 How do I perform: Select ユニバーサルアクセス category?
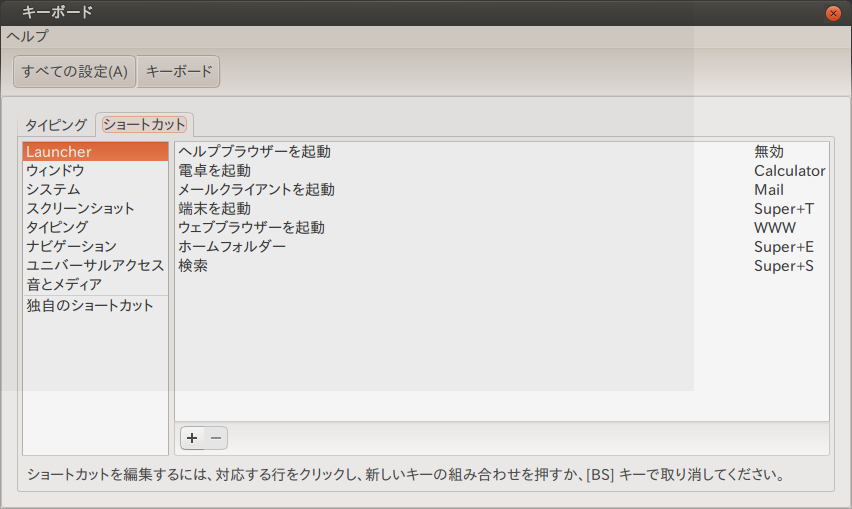pos(96,265)
